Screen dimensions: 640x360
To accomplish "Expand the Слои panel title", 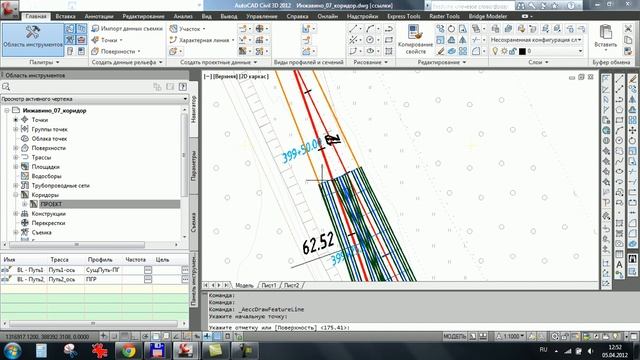I will pyautogui.click(x=538, y=62).
